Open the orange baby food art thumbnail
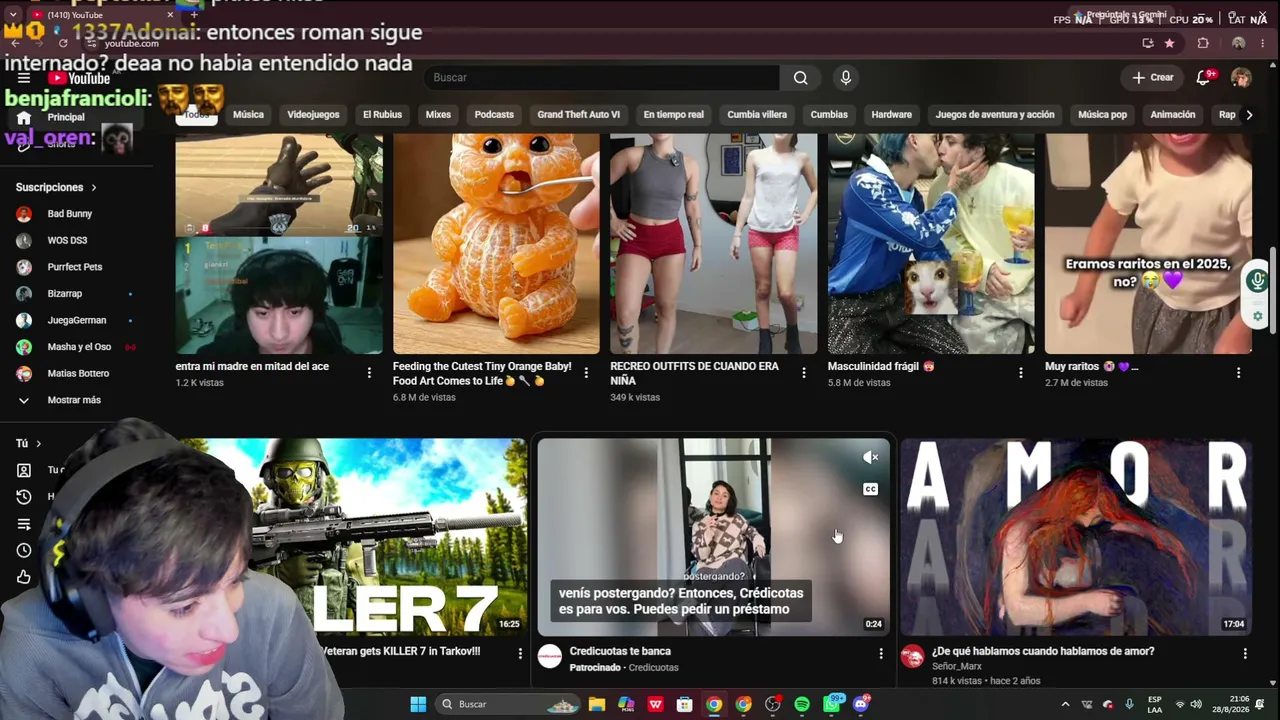This screenshot has height=720, width=1280. (496, 243)
